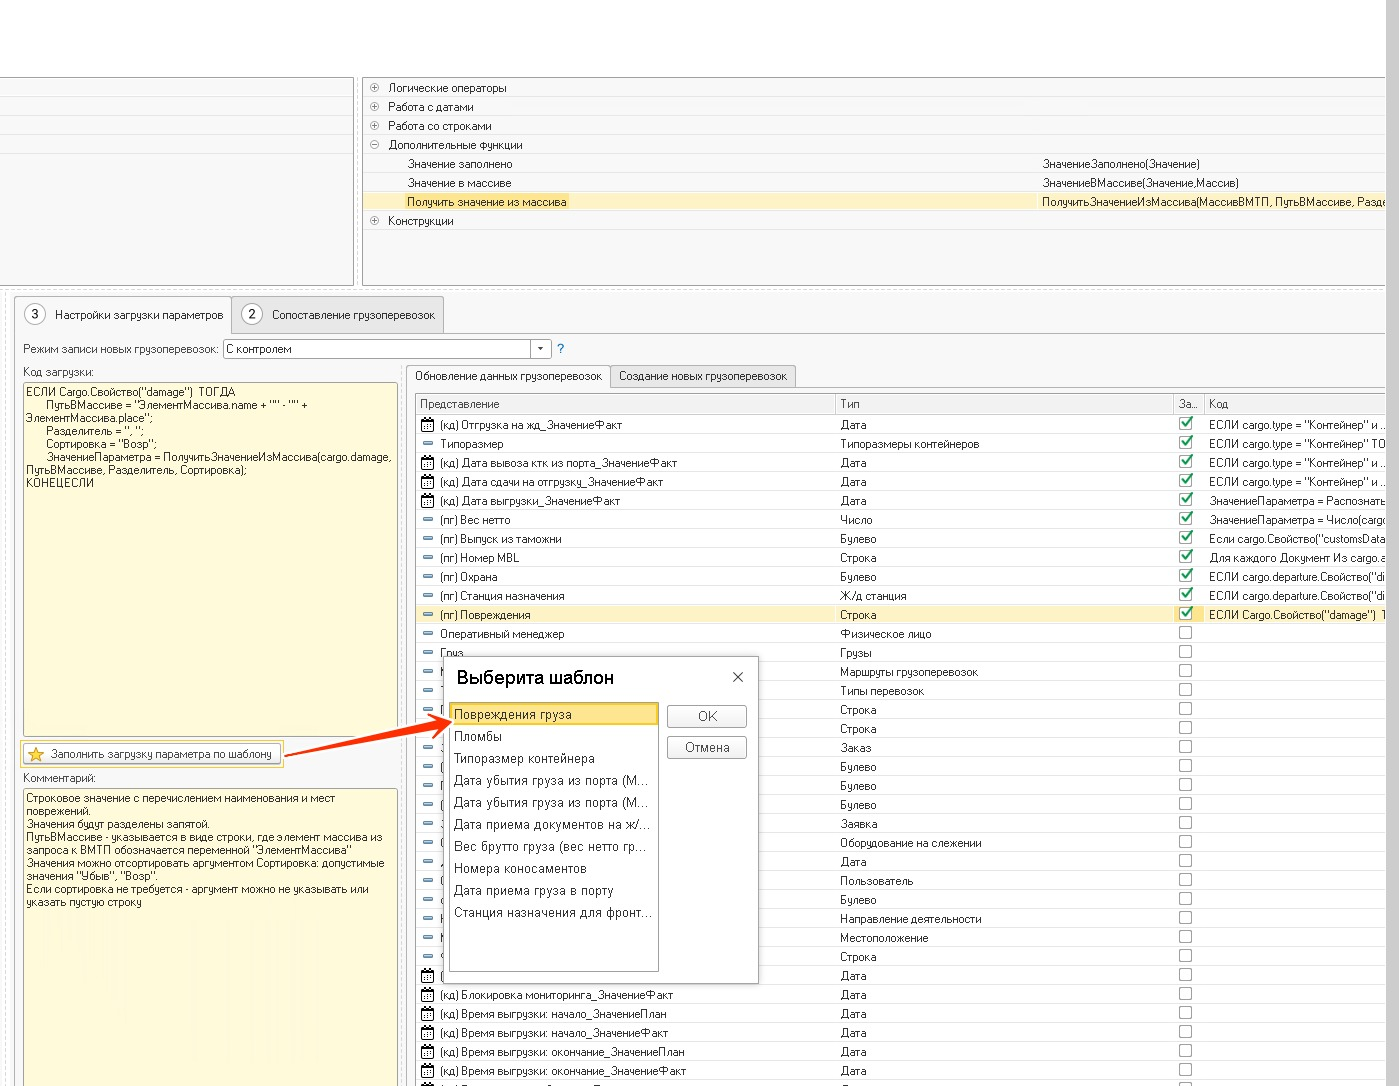Screen dimensions: 1399x1086
Task: Click the dash icon of '(пг) Номер MBL'
Action: click(x=428, y=558)
